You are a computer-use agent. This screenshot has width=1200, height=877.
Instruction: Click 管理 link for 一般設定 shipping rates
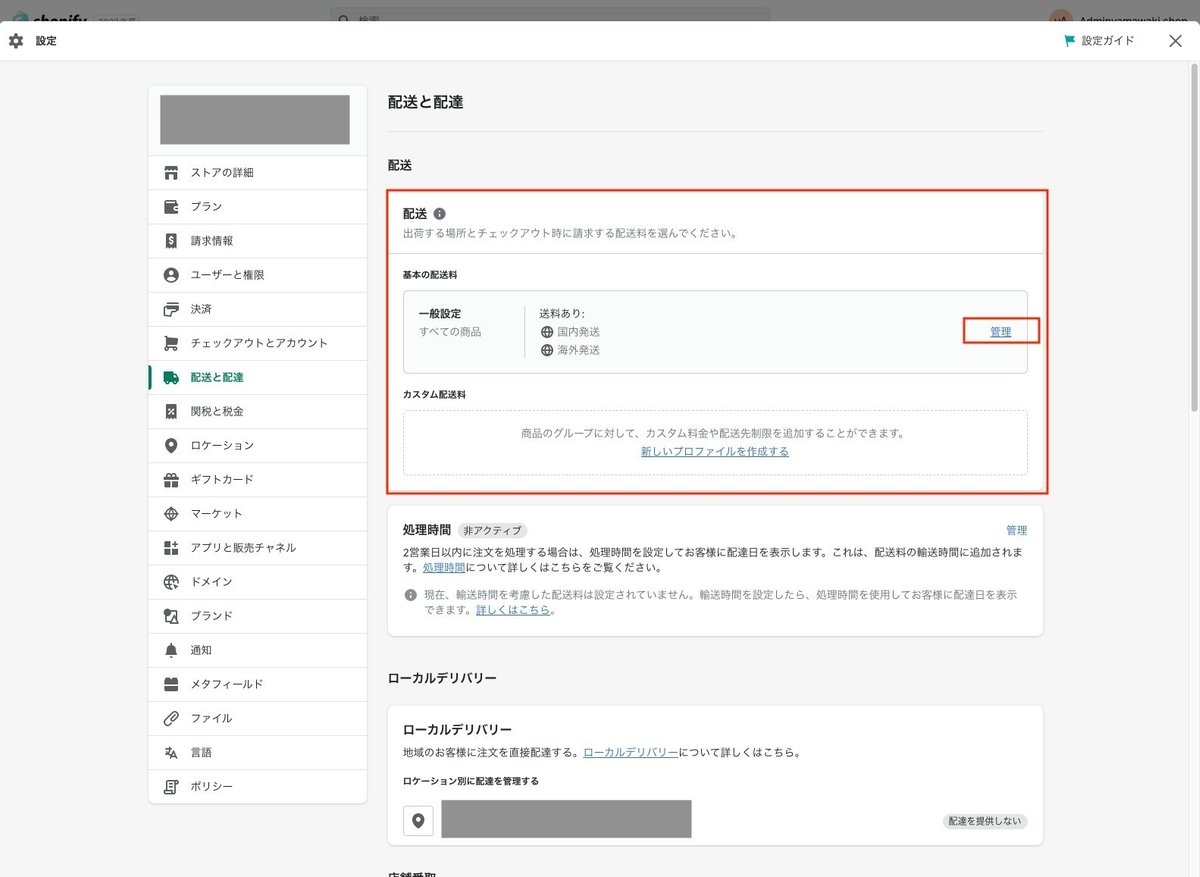[x=1000, y=332]
